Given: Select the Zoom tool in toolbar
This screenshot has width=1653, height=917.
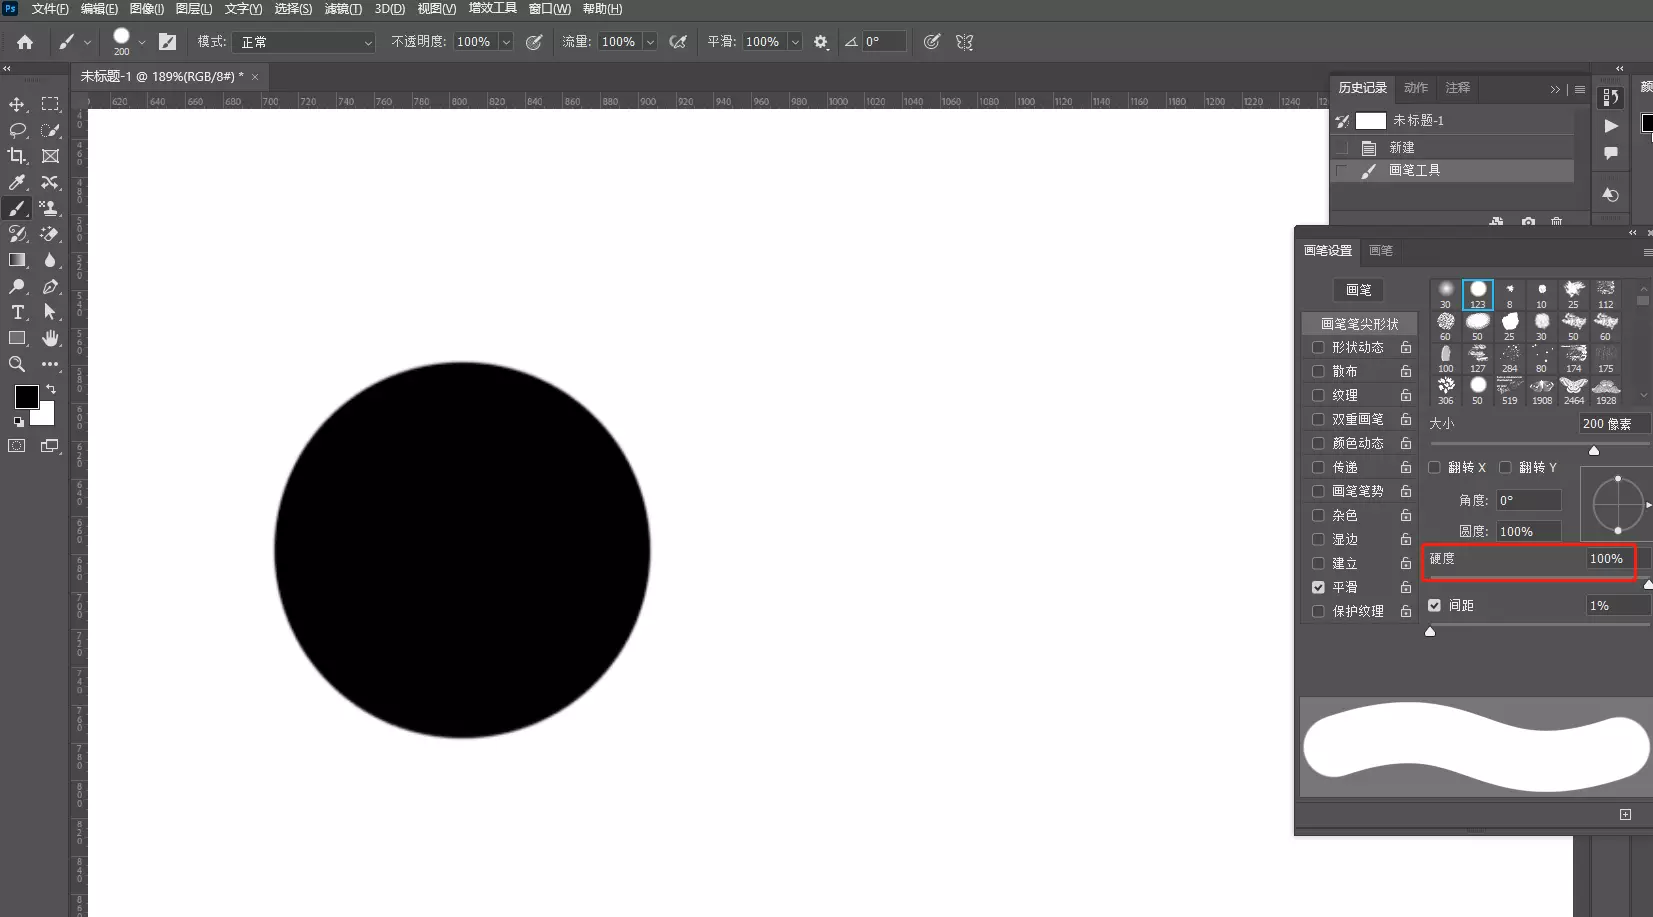Looking at the screenshot, I should [x=17, y=364].
